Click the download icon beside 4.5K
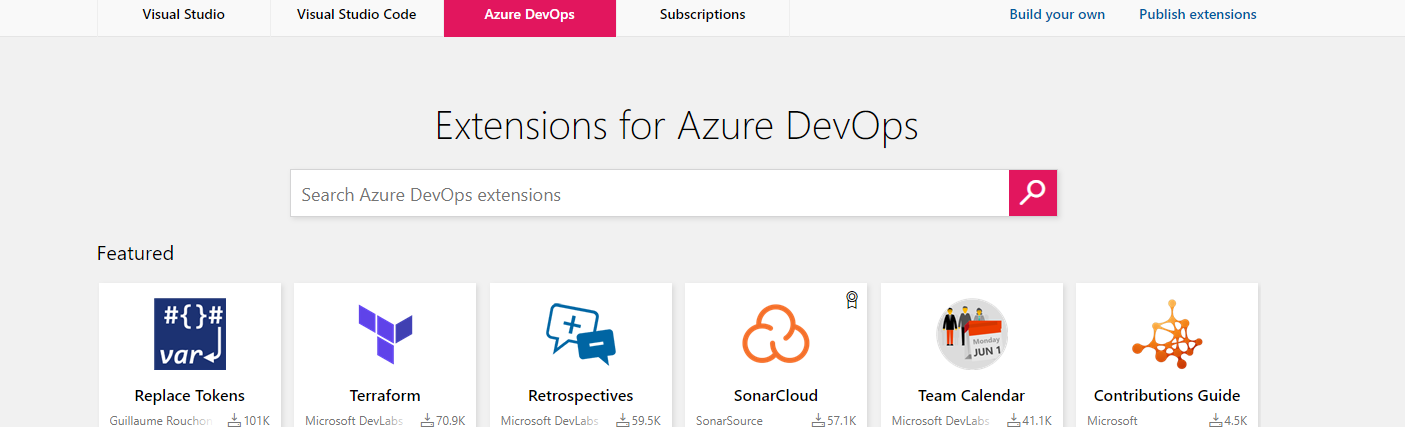The width and height of the screenshot is (1405, 427). (1216, 421)
